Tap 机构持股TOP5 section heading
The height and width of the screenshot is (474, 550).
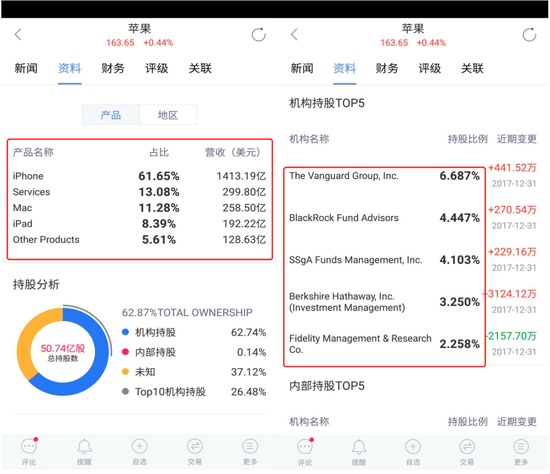(x=327, y=103)
